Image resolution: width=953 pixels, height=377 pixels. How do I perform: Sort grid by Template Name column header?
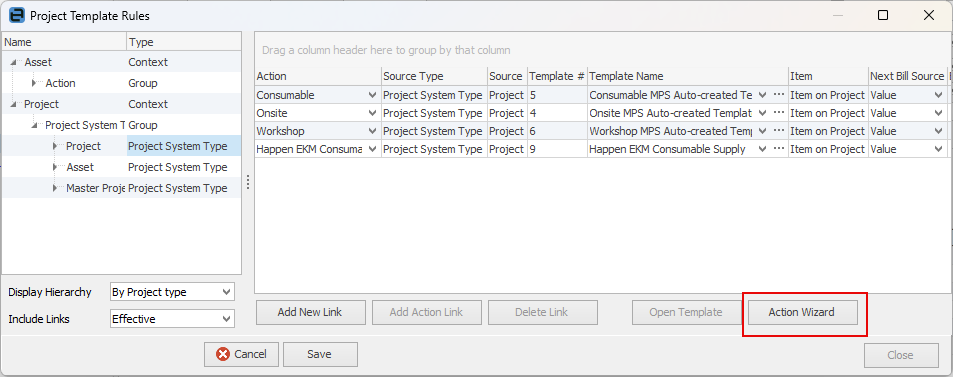(687, 76)
